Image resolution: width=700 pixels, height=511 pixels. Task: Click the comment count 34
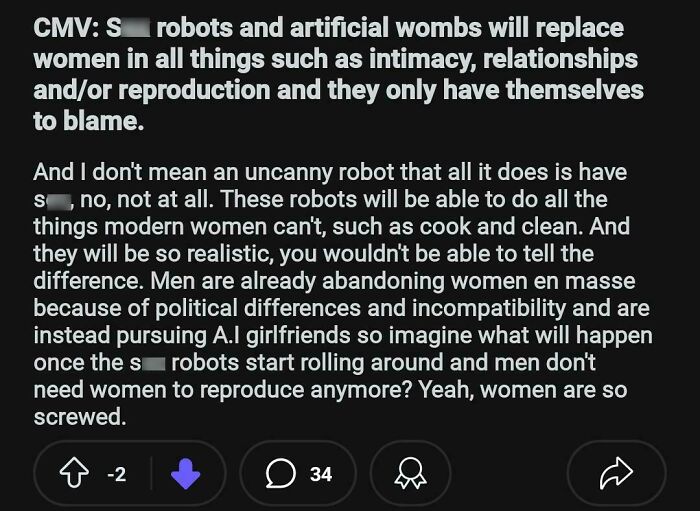click(x=321, y=474)
